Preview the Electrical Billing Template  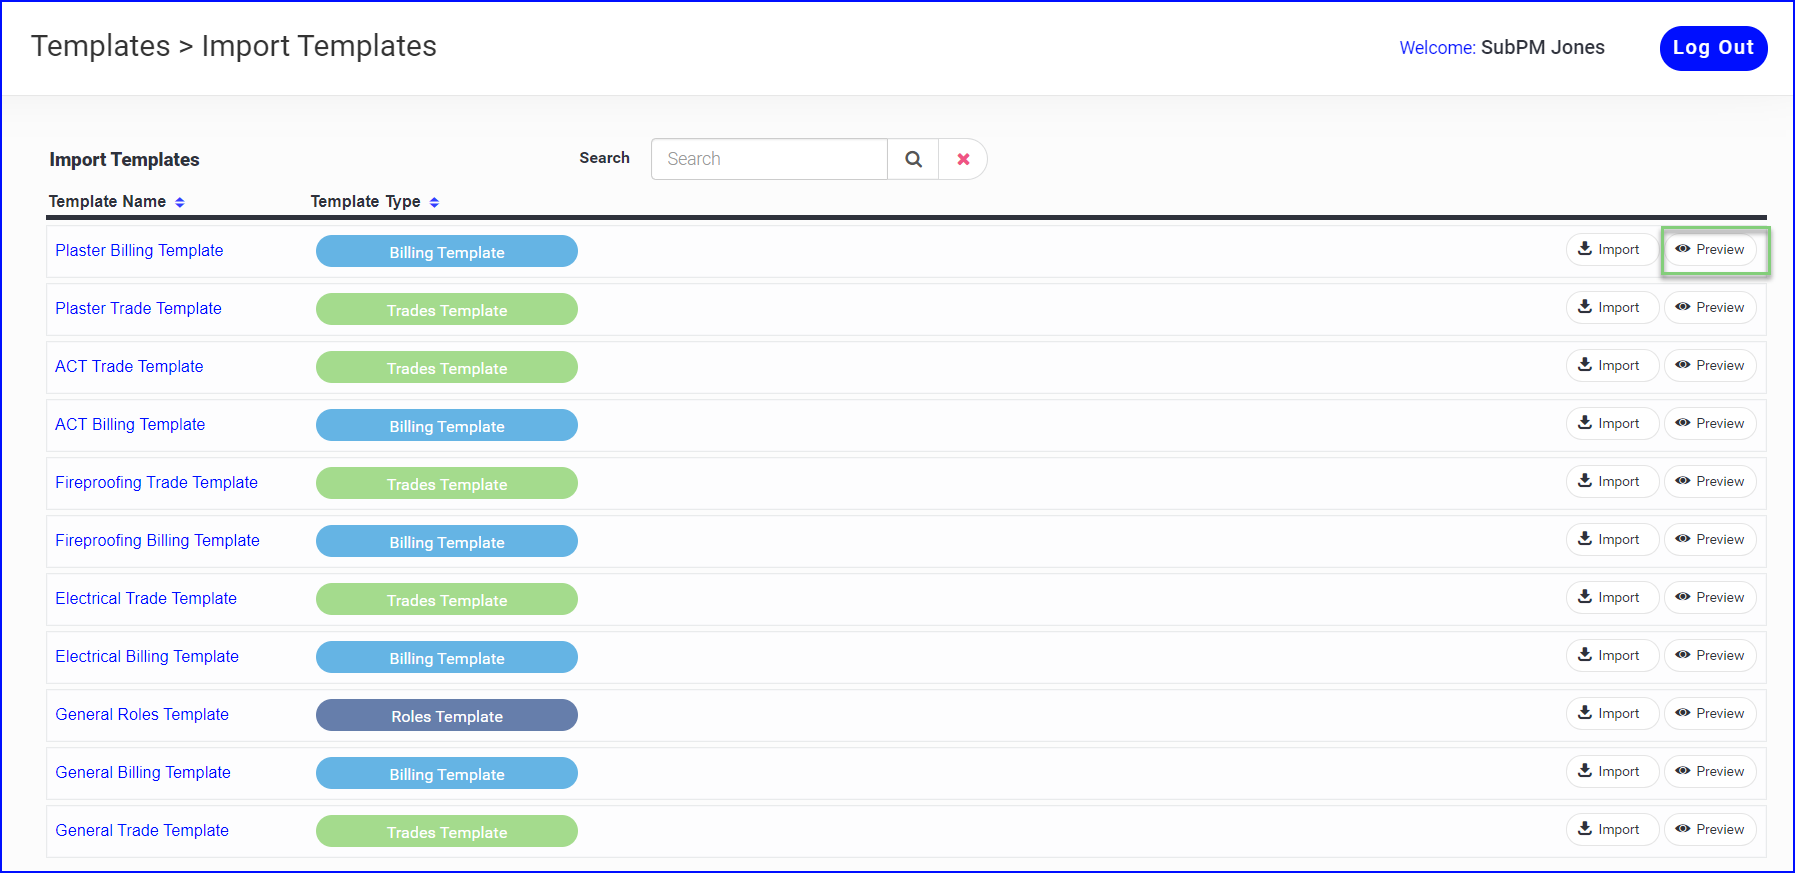click(x=1710, y=656)
